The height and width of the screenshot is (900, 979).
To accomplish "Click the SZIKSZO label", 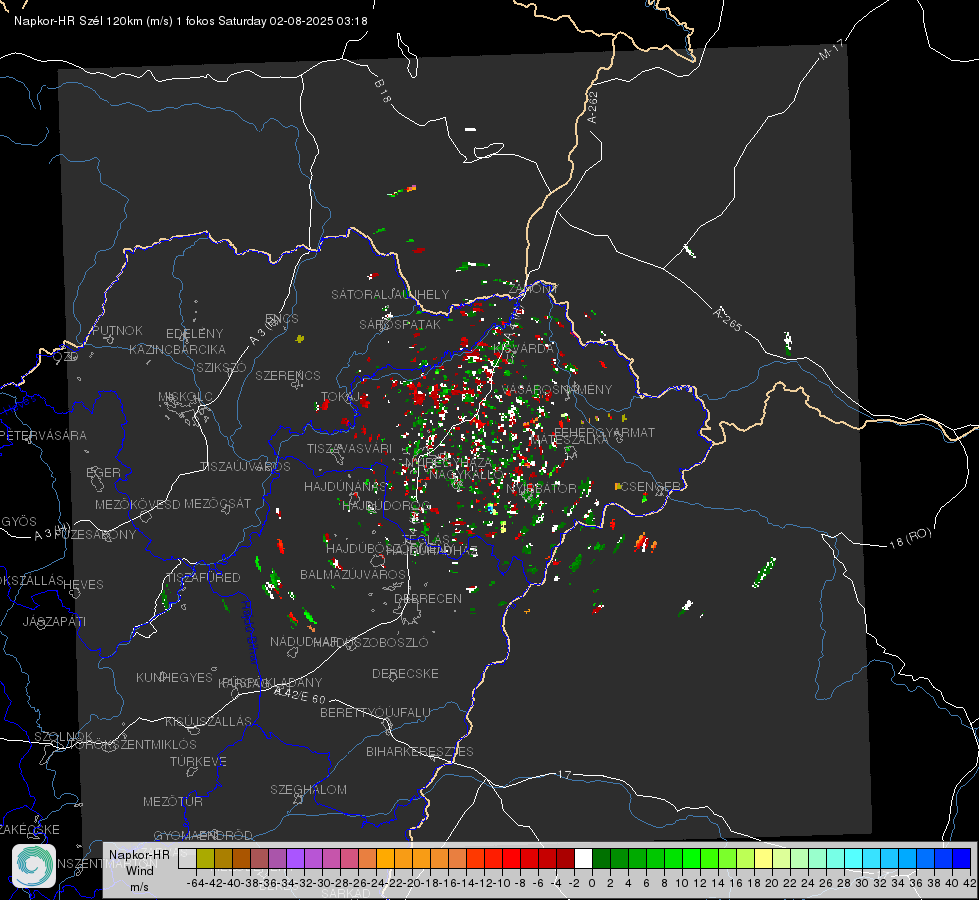I will [221, 367].
